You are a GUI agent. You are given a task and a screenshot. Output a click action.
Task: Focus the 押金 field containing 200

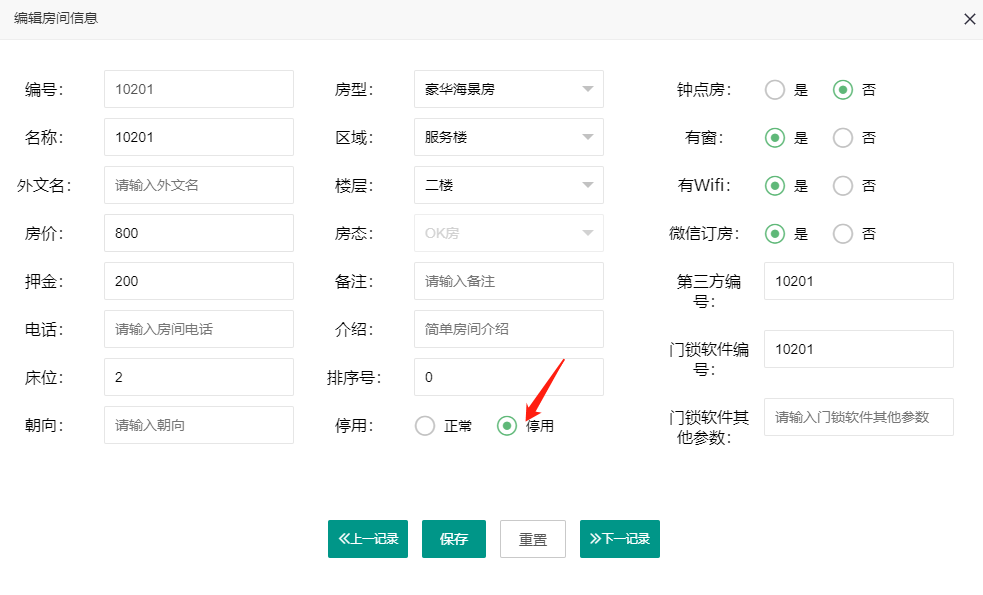point(199,281)
